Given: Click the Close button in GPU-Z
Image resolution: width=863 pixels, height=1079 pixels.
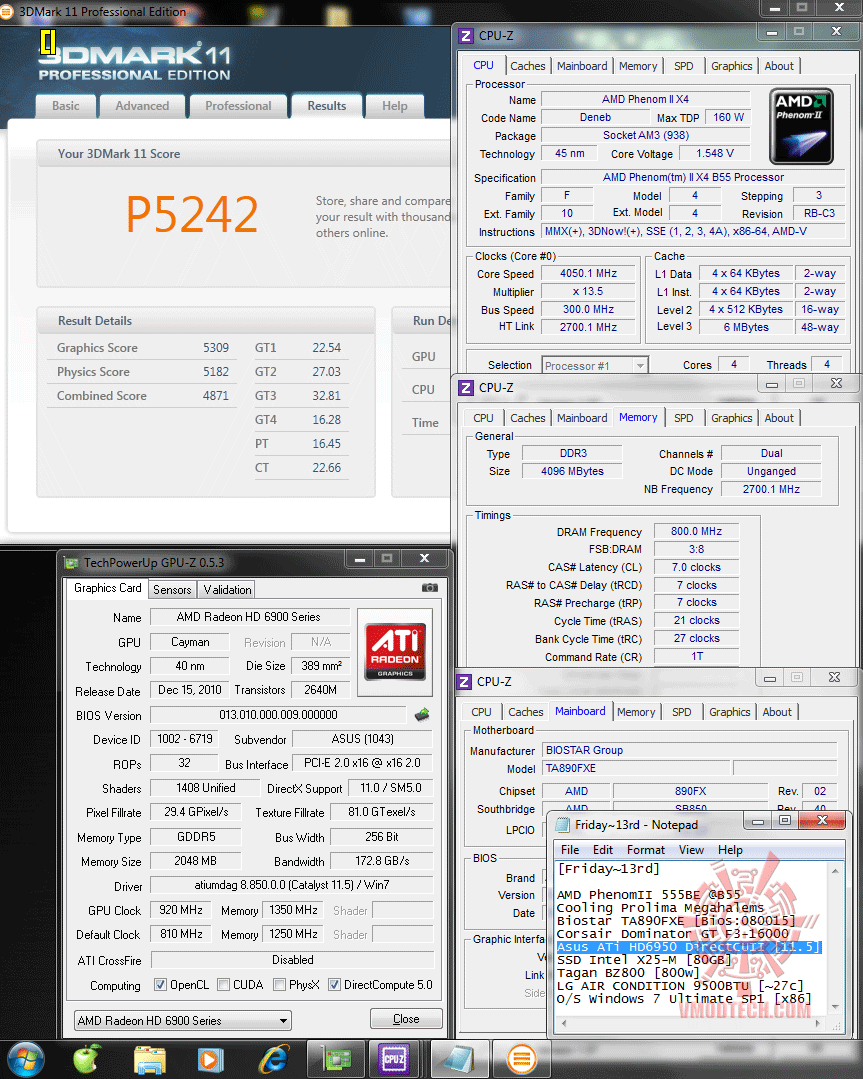Looking at the screenshot, I should (406, 1019).
